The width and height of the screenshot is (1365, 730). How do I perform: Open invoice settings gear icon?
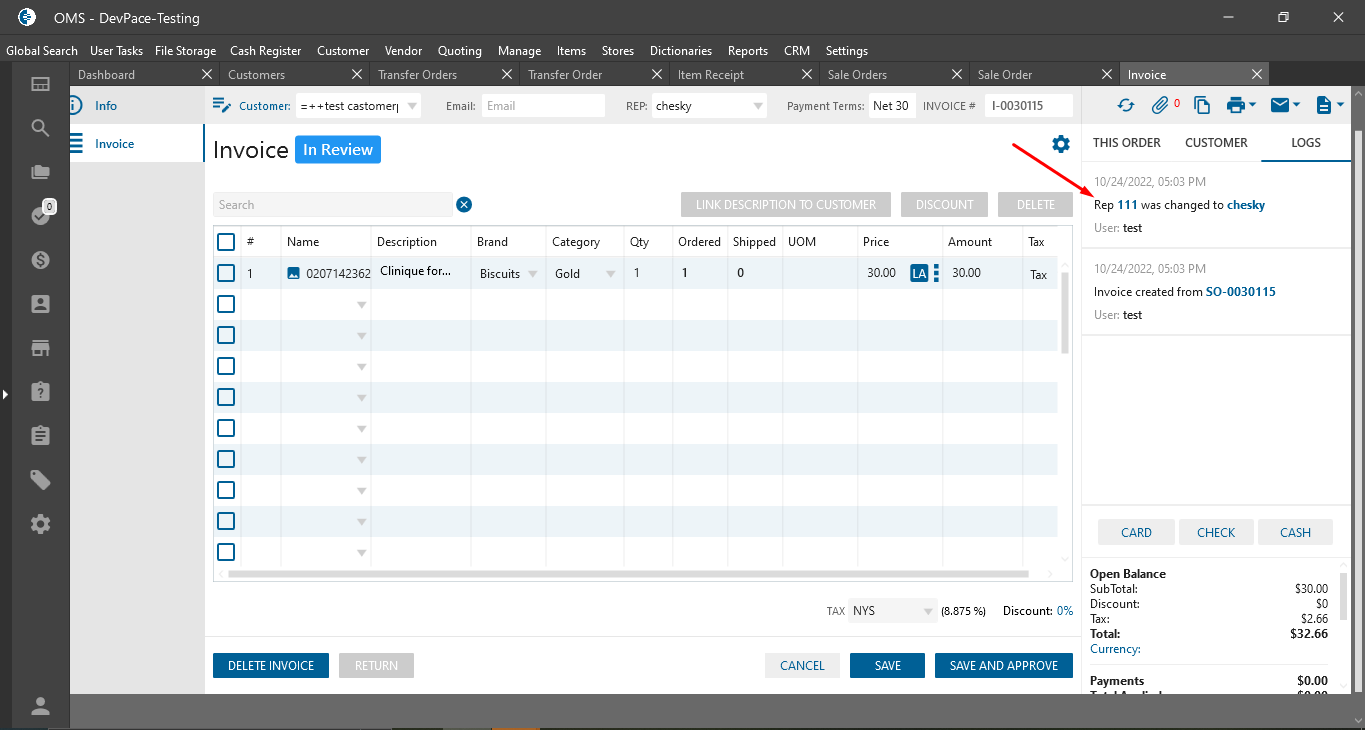[1061, 144]
